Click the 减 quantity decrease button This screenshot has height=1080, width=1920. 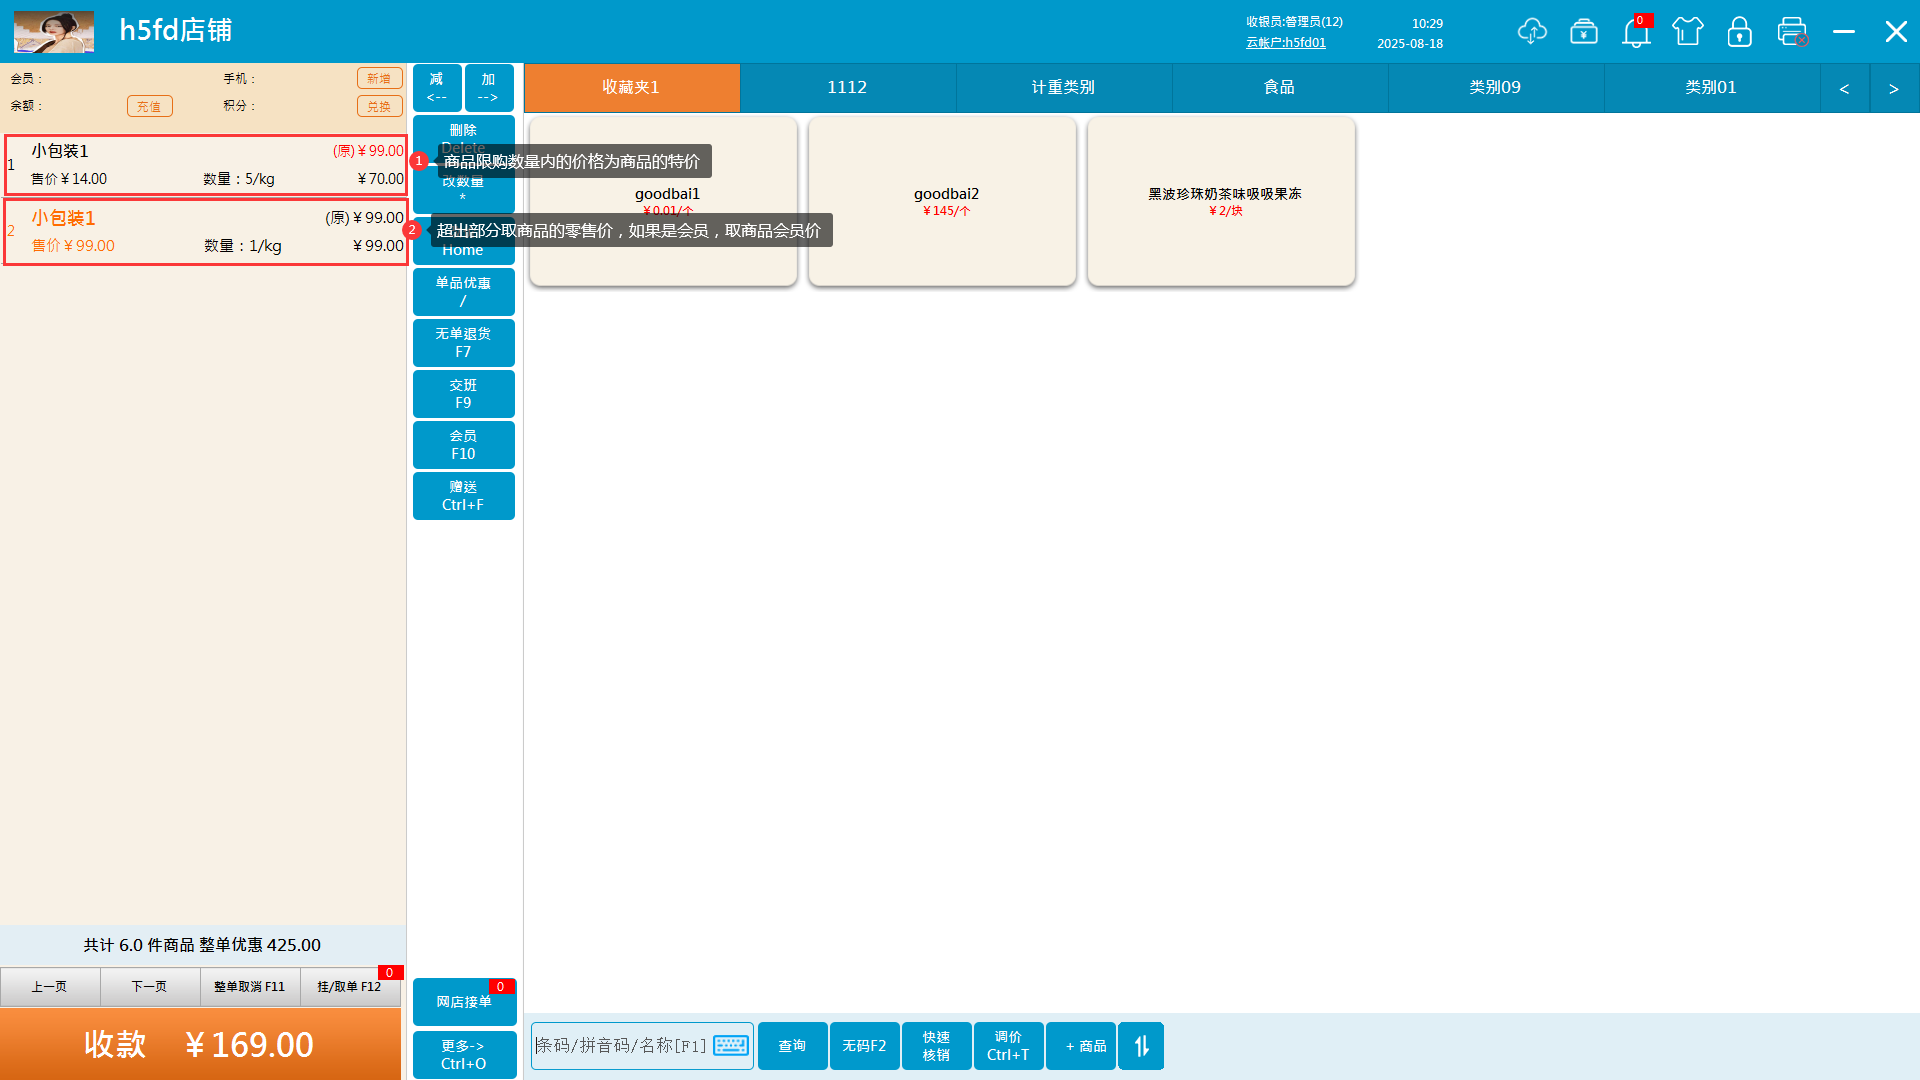(x=437, y=87)
